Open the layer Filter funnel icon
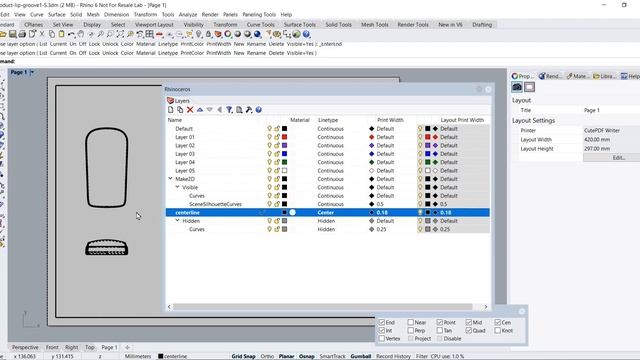Viewport: 640px width, 360px height. 229,110
